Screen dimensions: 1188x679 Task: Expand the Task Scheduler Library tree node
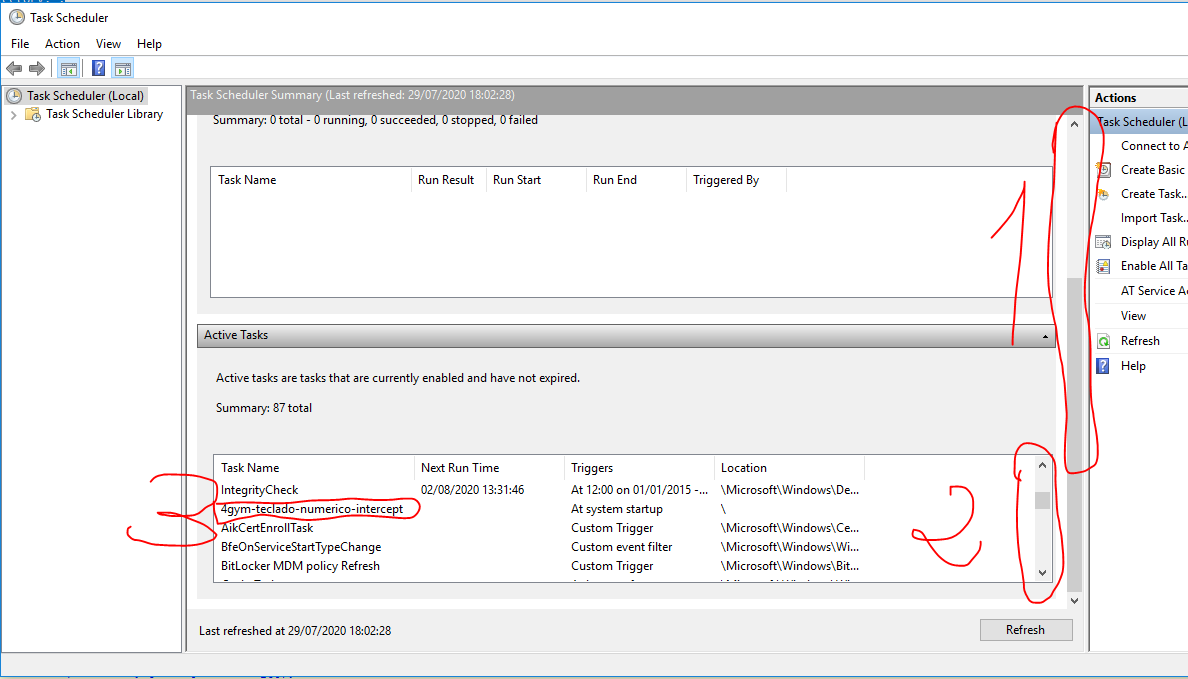14,114
